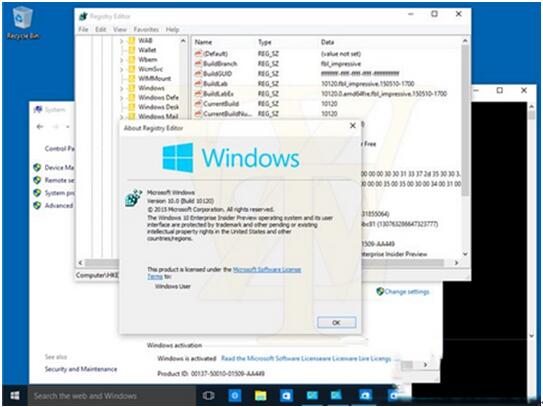Click the Registry Editor vertical scrollbar thumb
Screen dimensions: 543x407
tap(465, 120)
